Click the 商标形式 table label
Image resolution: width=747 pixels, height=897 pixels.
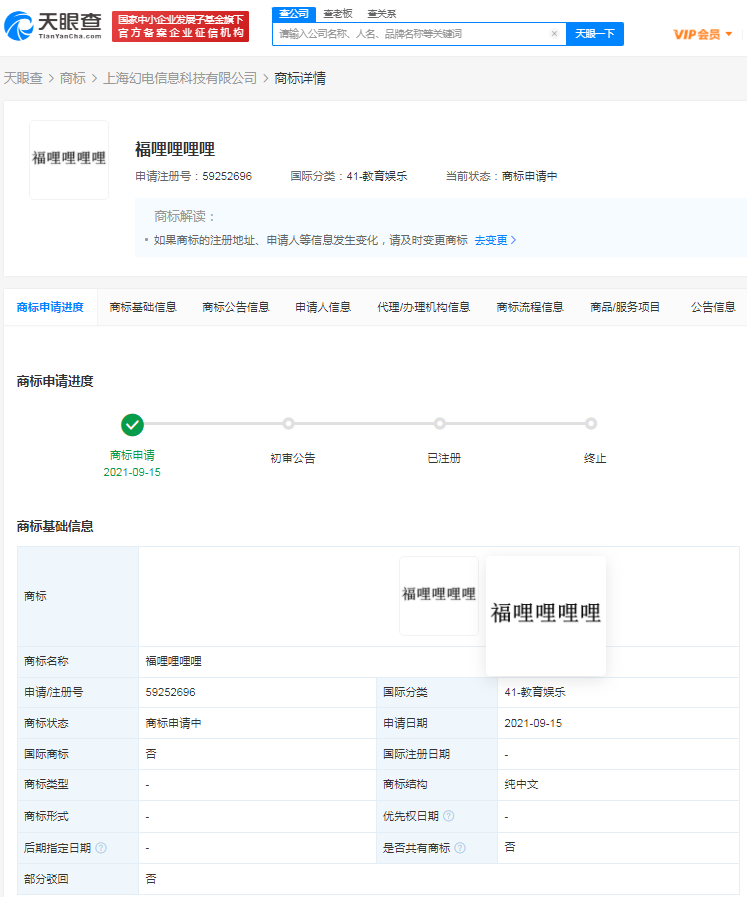(x=46, y=816)
